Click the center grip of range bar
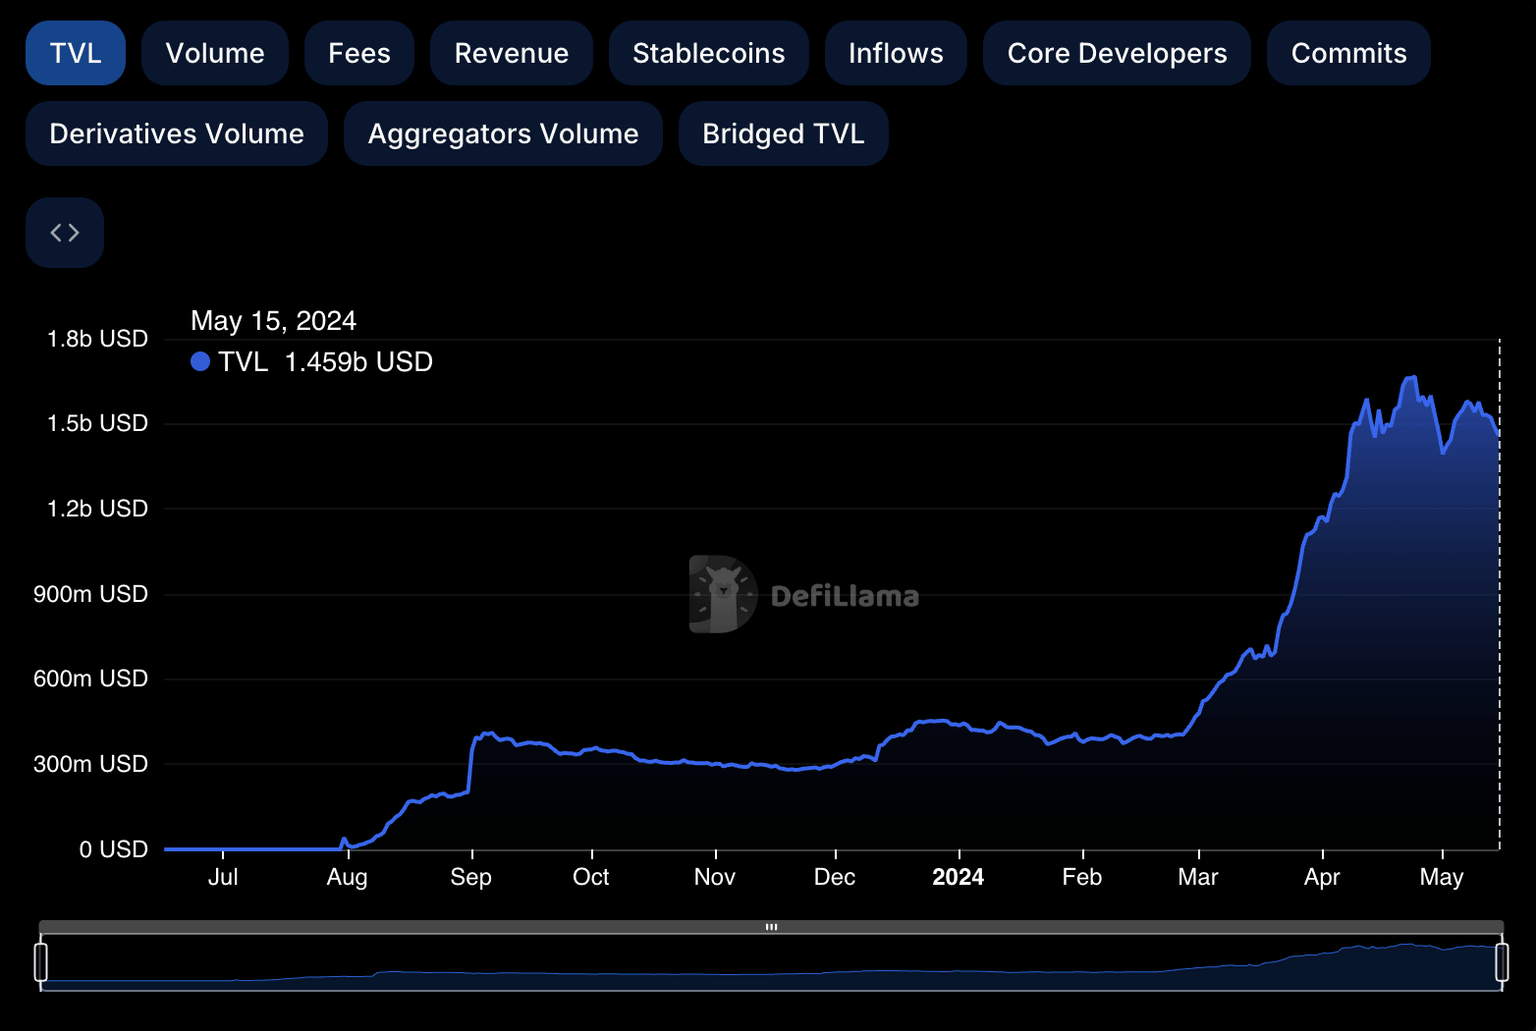 tap(771, 927)
